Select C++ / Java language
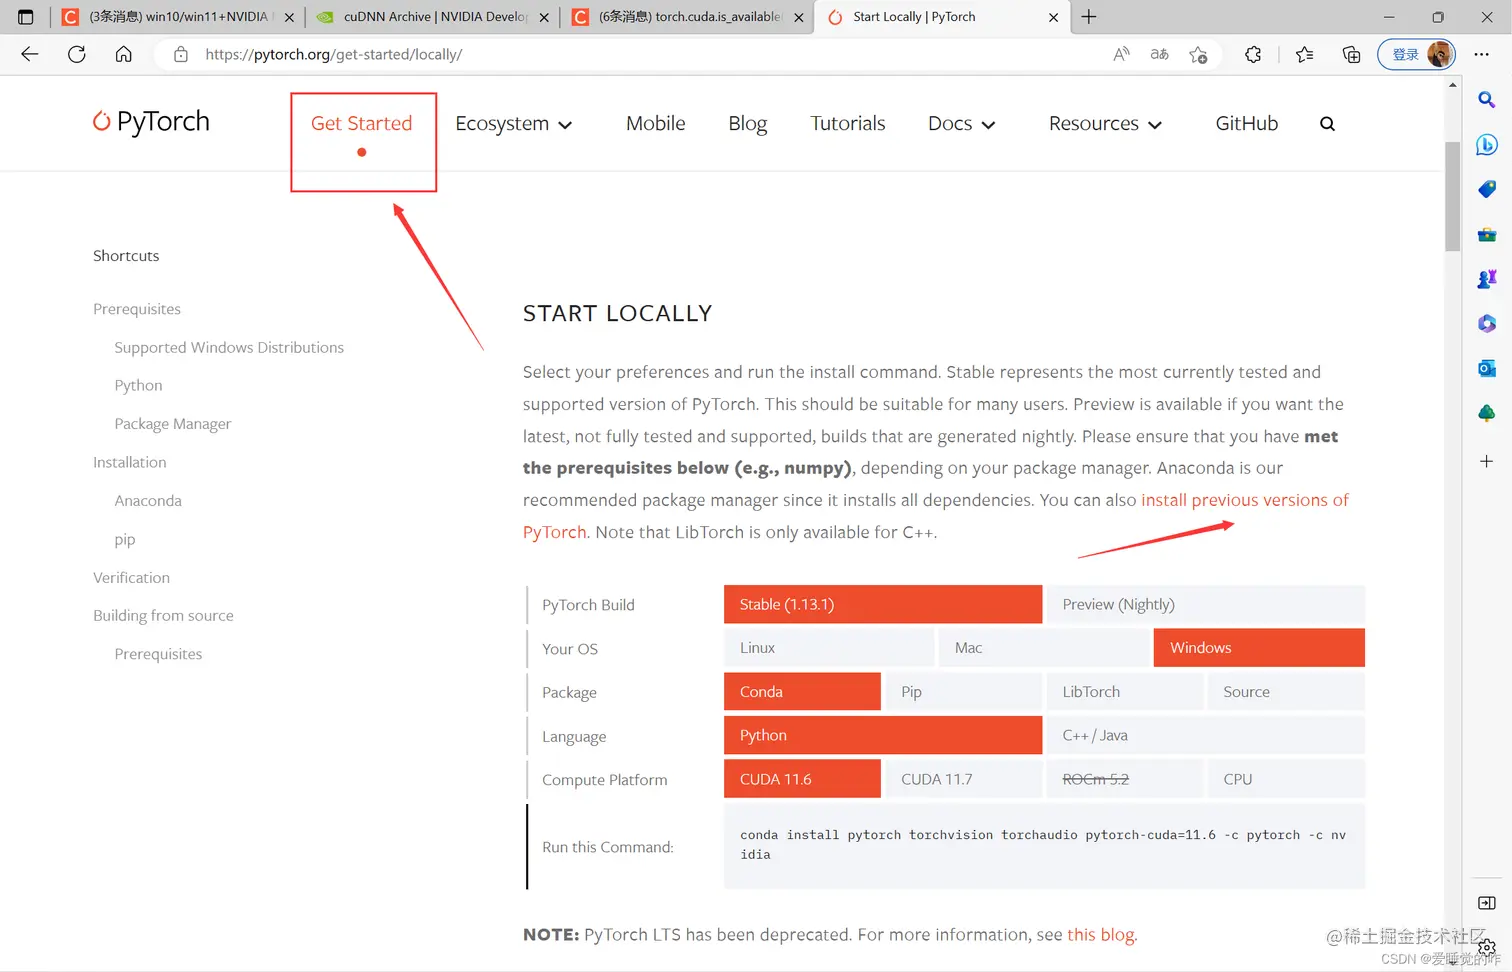Image resolution: width=1512 pixels, height=972 pixels. point(1206,735)
